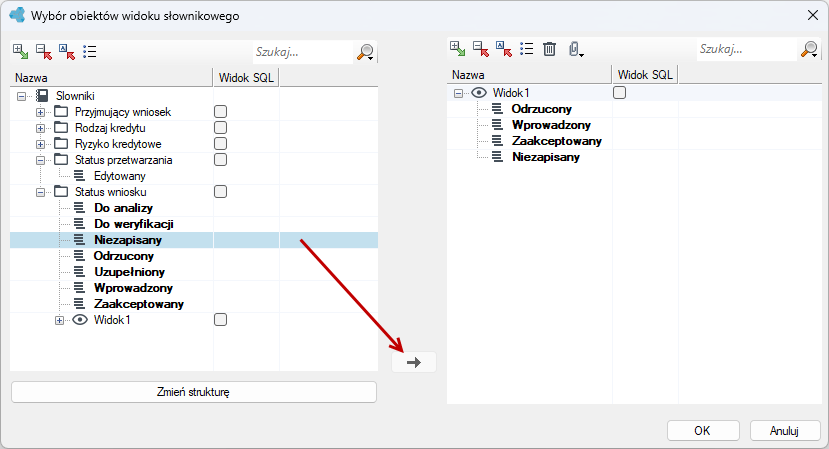Select Odrzucony in the left tree
This screenshot has width=829, height=449.
pos(124,256)
